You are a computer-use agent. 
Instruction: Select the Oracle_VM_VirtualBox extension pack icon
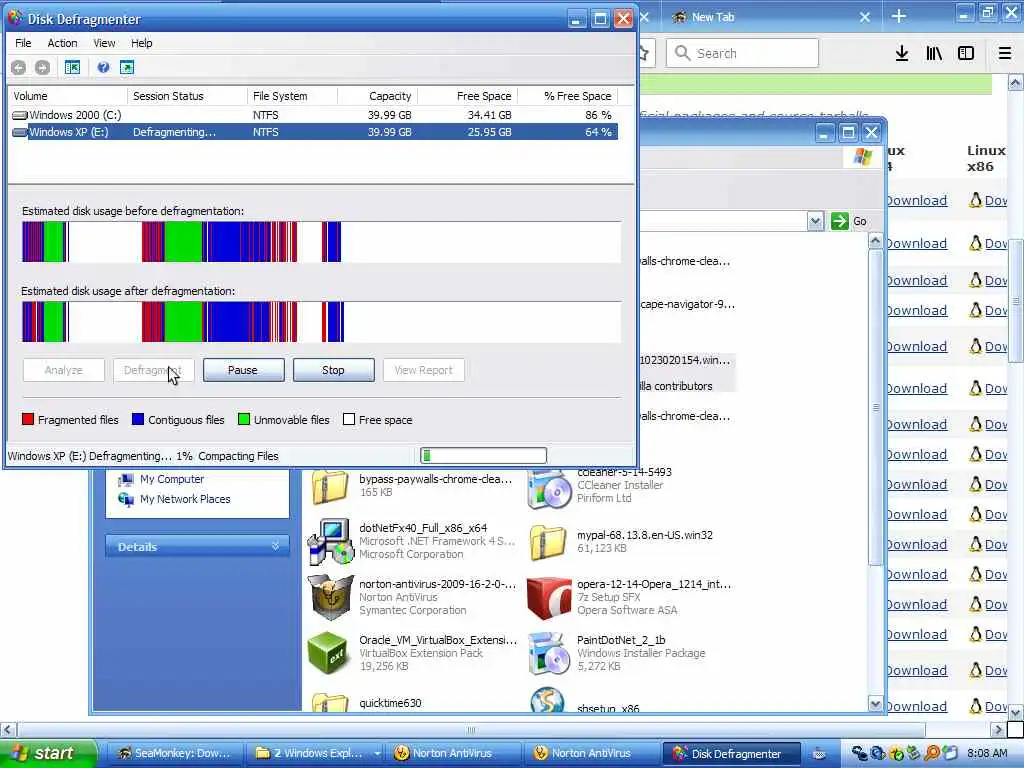coord(328,653)
